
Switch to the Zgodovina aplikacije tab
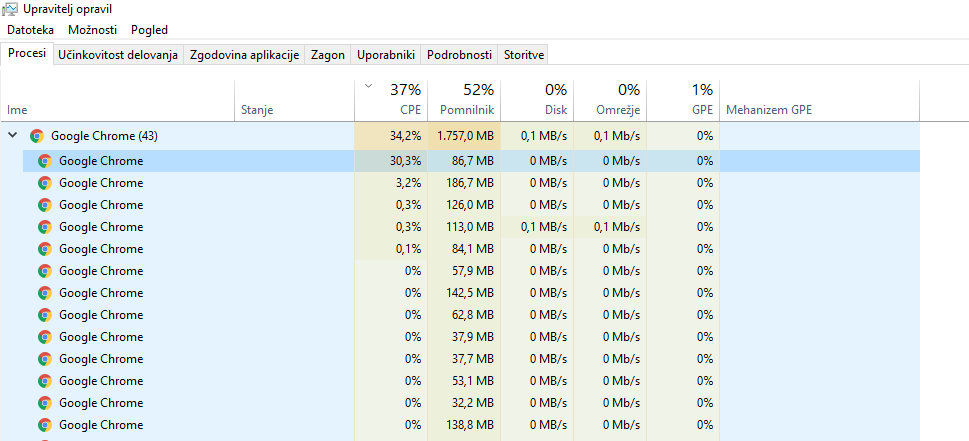(244, 55)
